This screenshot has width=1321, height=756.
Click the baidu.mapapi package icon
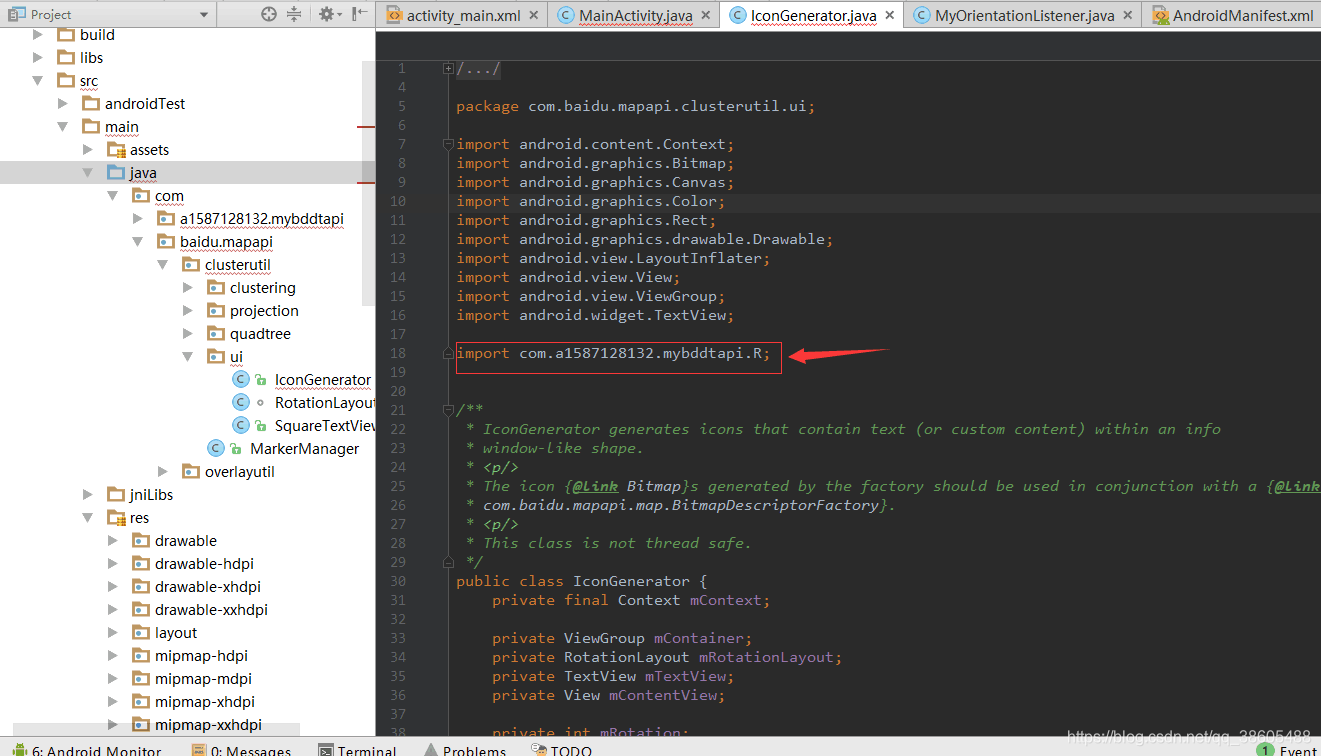pyautogui.click(x=166, y=241)
